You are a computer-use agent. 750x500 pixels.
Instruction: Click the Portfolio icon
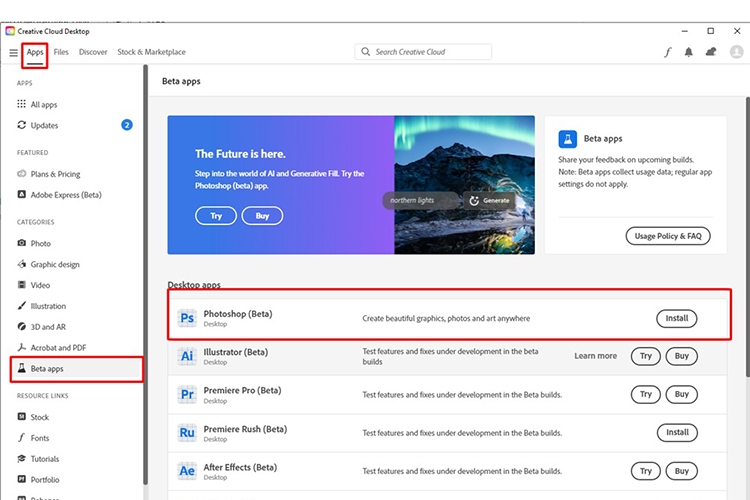tap(22, 479)
